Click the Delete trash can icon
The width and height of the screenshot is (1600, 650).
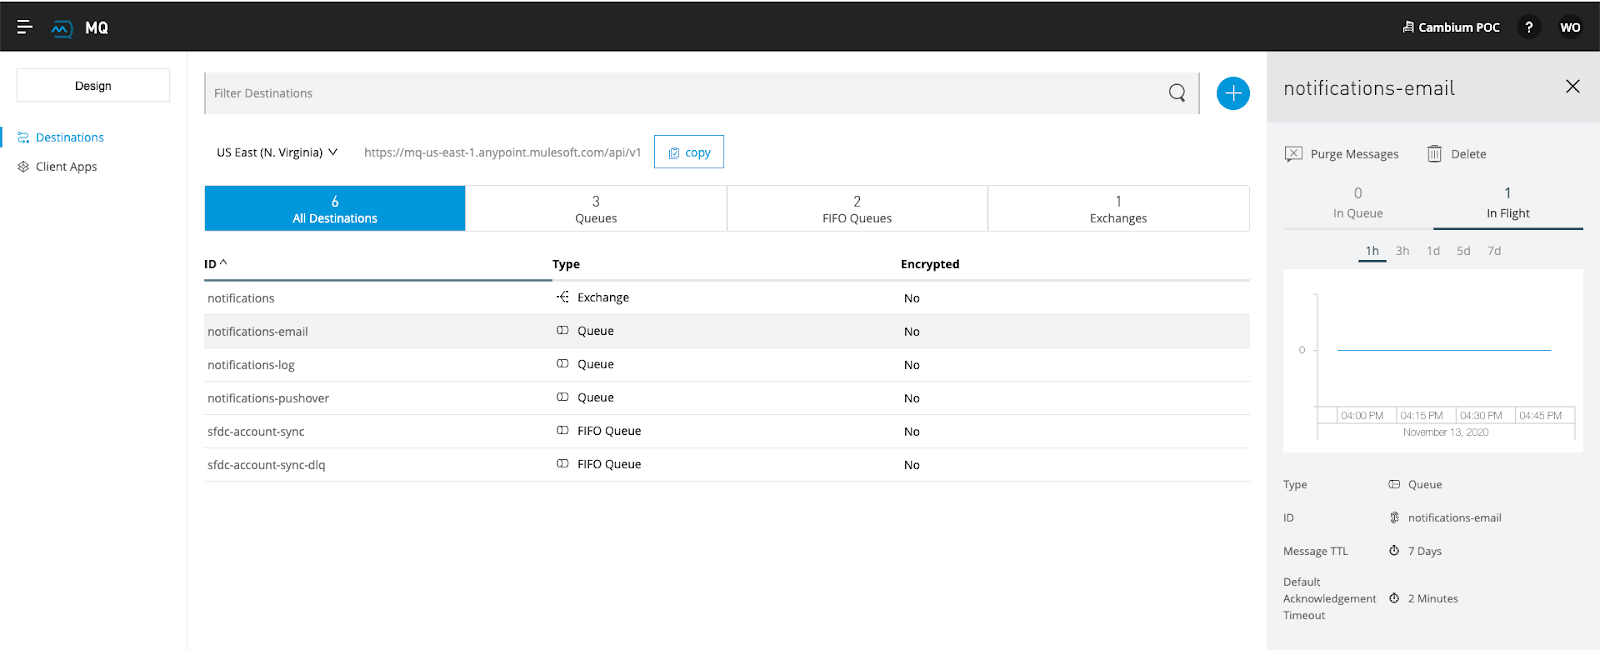[1434, 154]
